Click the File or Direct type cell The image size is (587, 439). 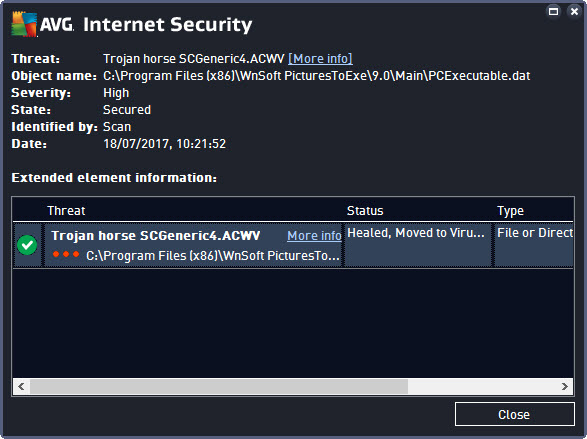click(x=534, y=245)
